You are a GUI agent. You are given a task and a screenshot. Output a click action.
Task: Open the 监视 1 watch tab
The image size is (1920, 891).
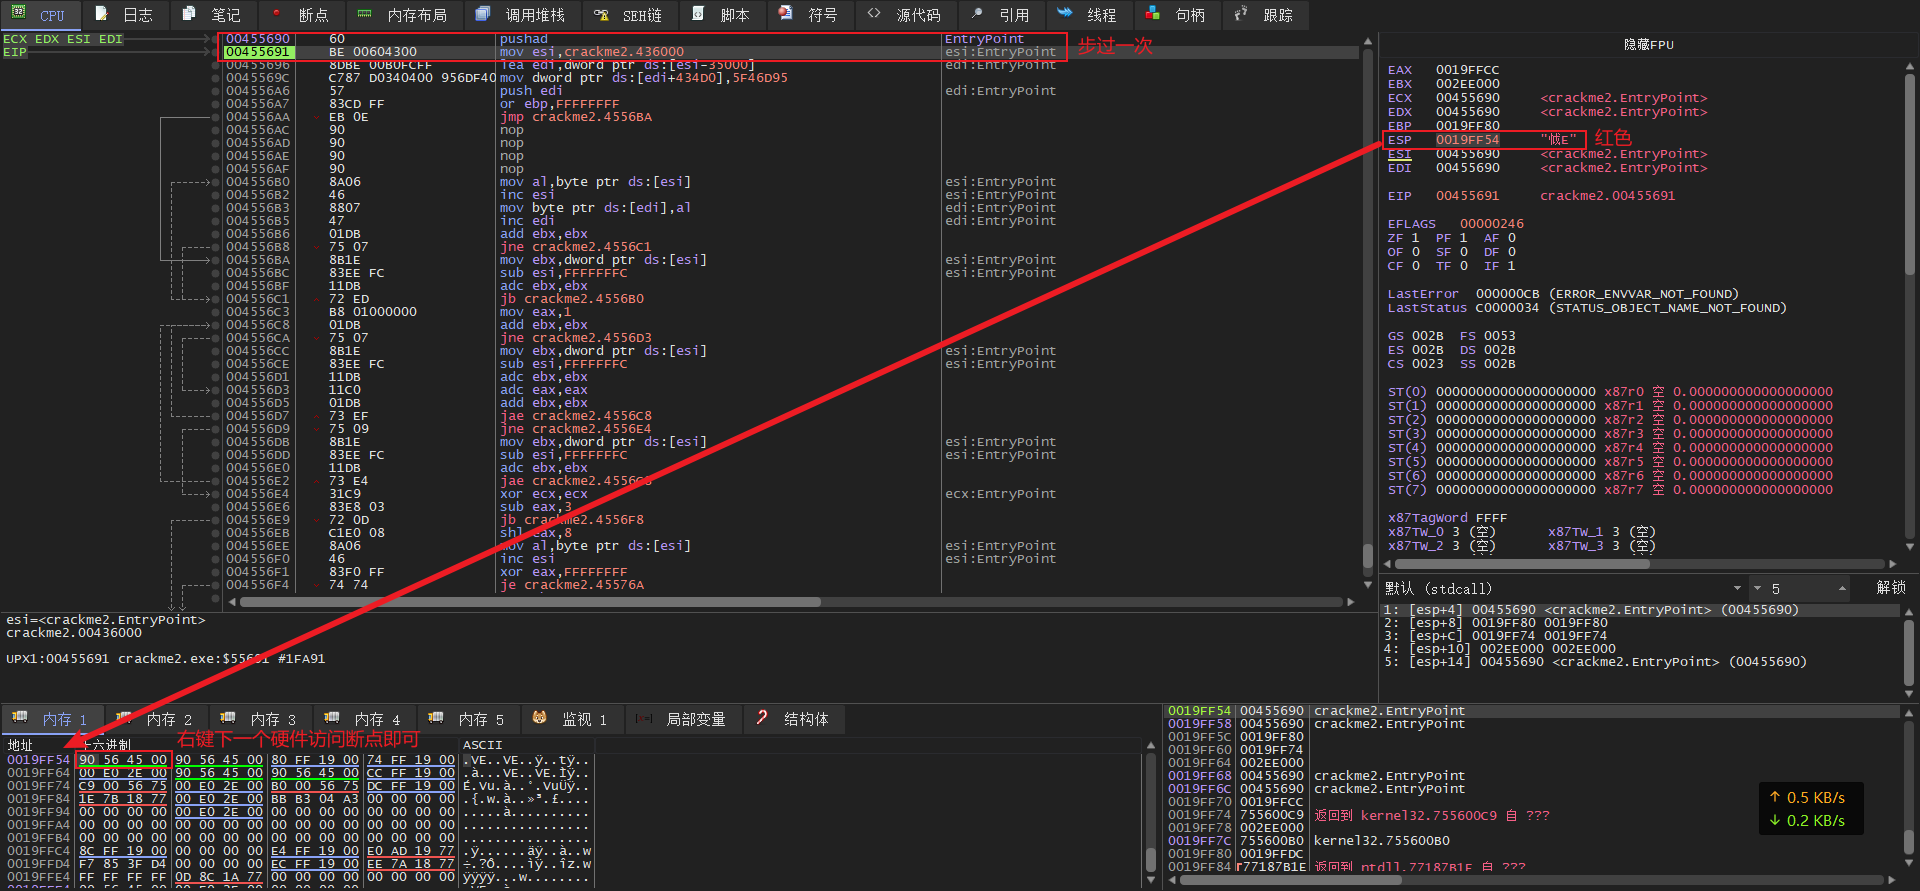click(x=572, y=719)
